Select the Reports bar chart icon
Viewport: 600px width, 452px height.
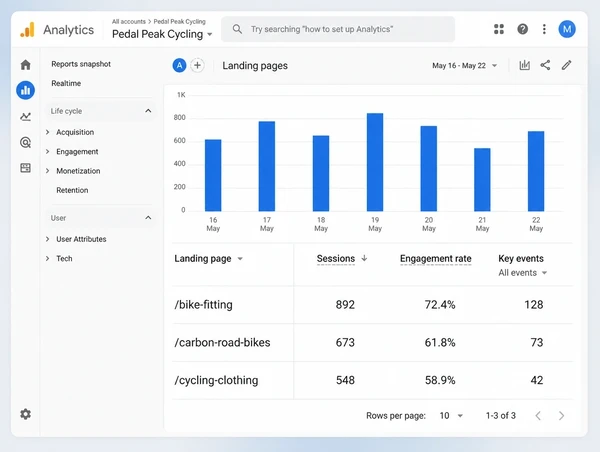26,90
